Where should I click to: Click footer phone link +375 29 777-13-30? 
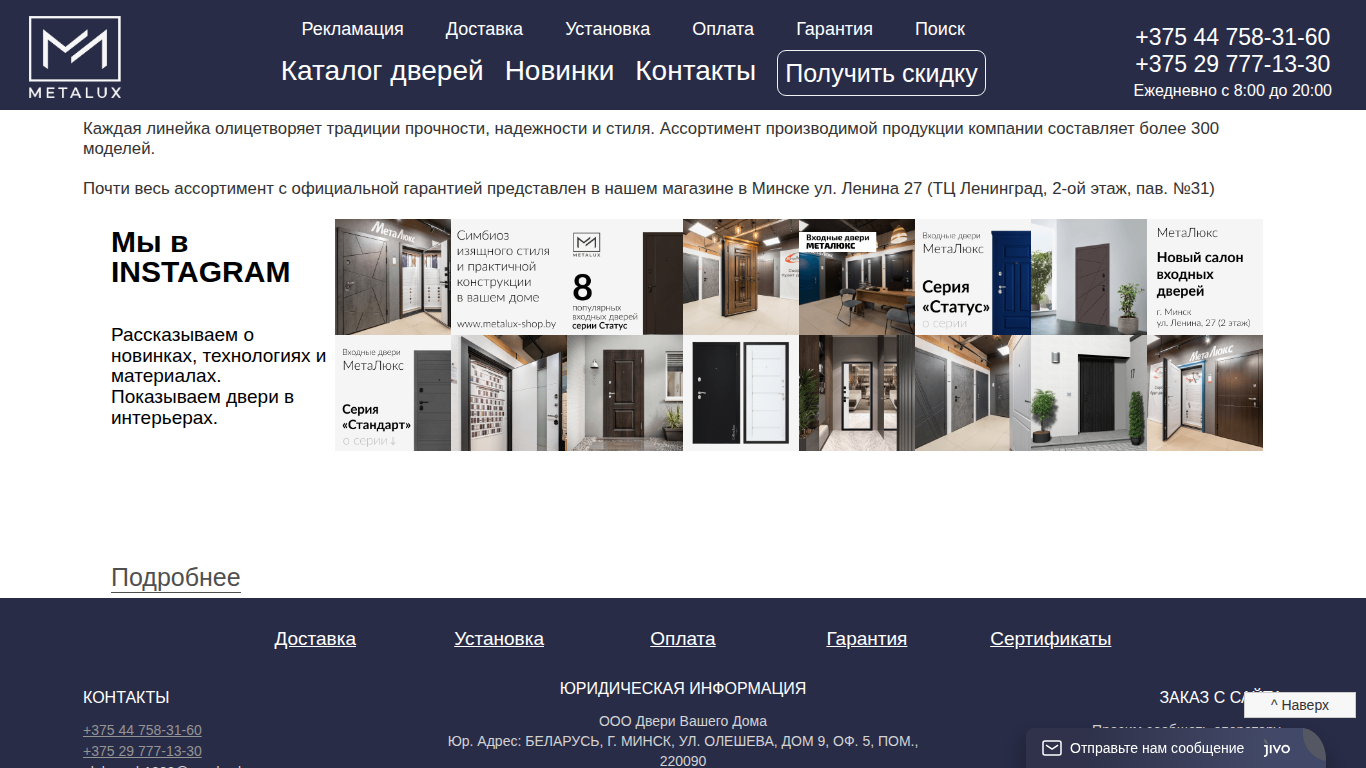pos(142,751)
